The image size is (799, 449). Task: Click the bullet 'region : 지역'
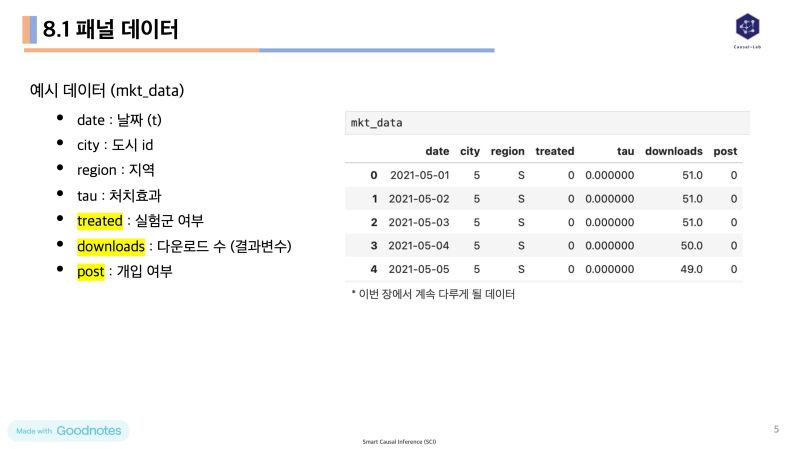point(116,170)
